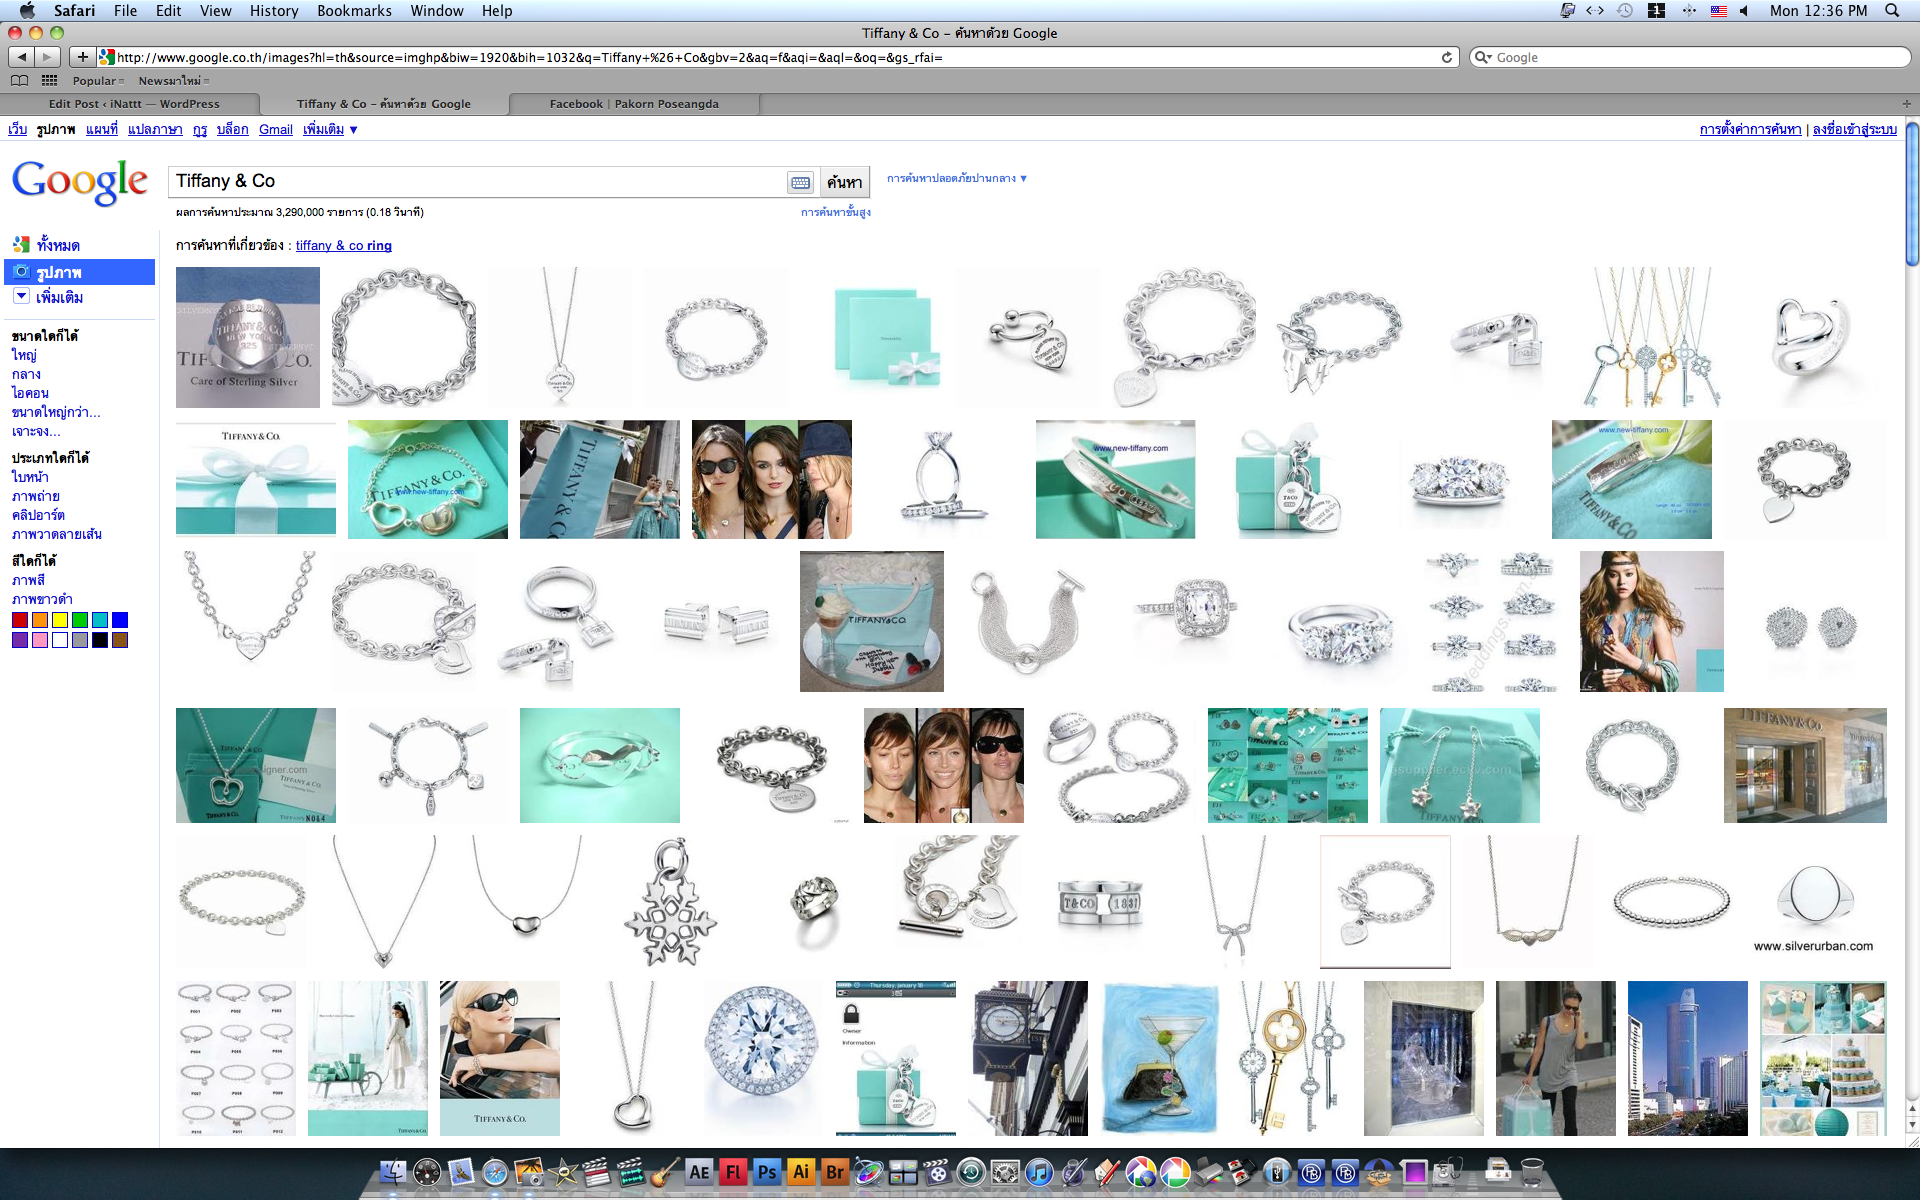Open the Newsมาใหม่ bookmarks folder dropdown

(x=174, y=81)
